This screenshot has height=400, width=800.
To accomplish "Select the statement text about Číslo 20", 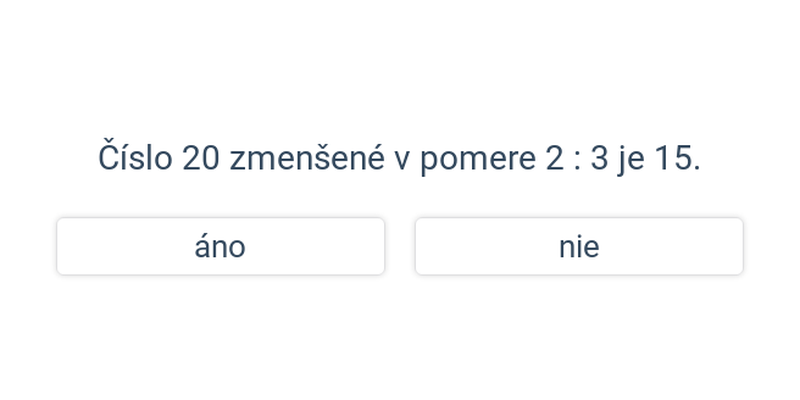I will coord(399,158).
